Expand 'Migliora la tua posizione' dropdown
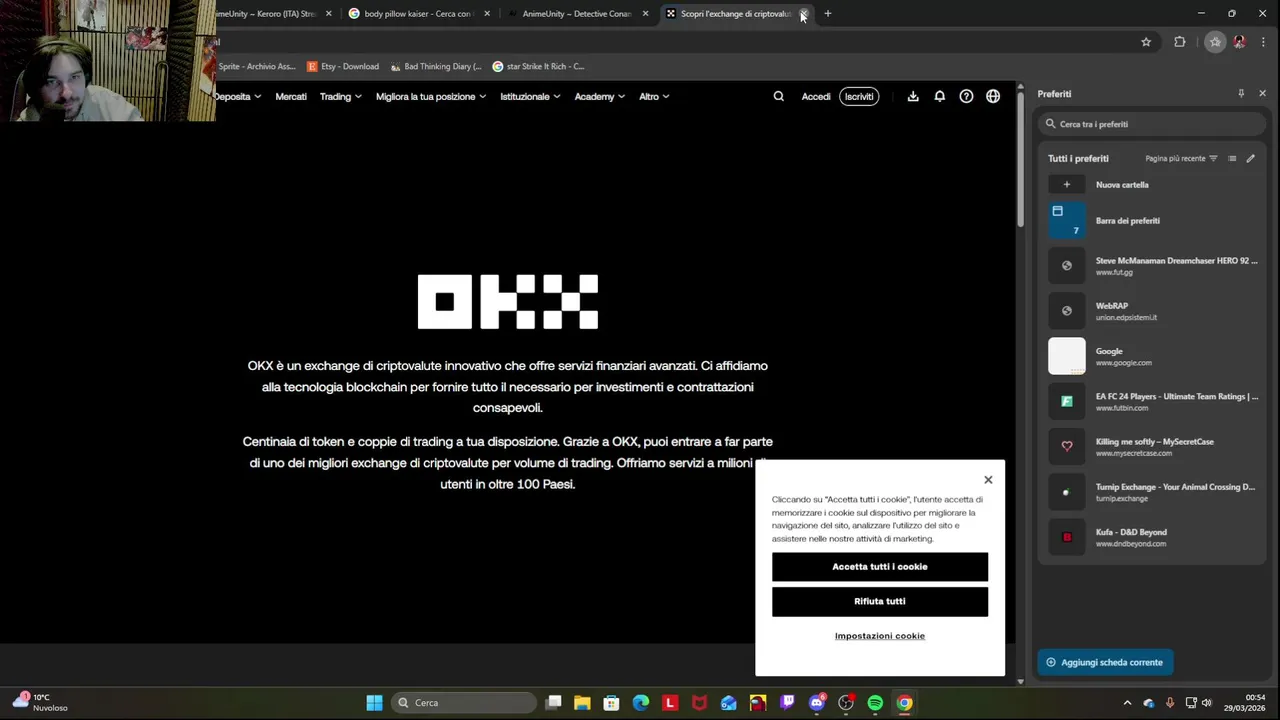 [431, 97]
